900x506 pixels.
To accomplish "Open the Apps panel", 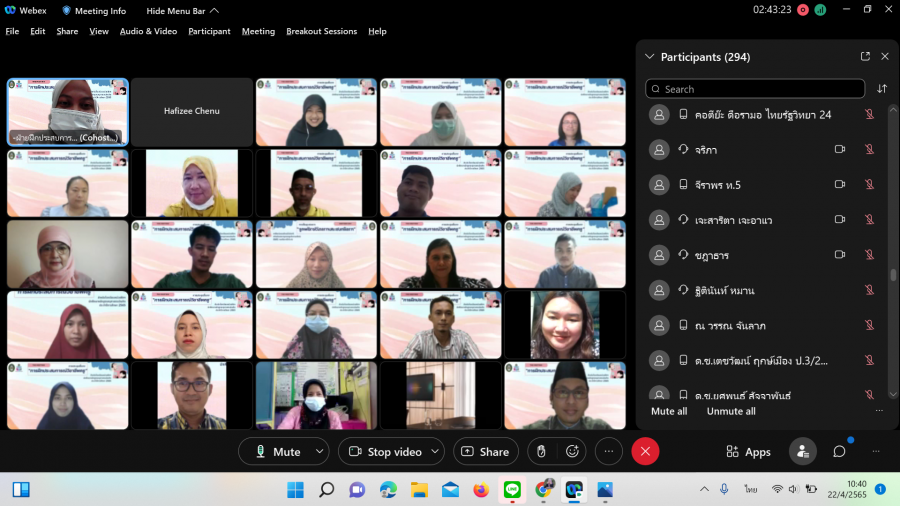I will 748,452.
